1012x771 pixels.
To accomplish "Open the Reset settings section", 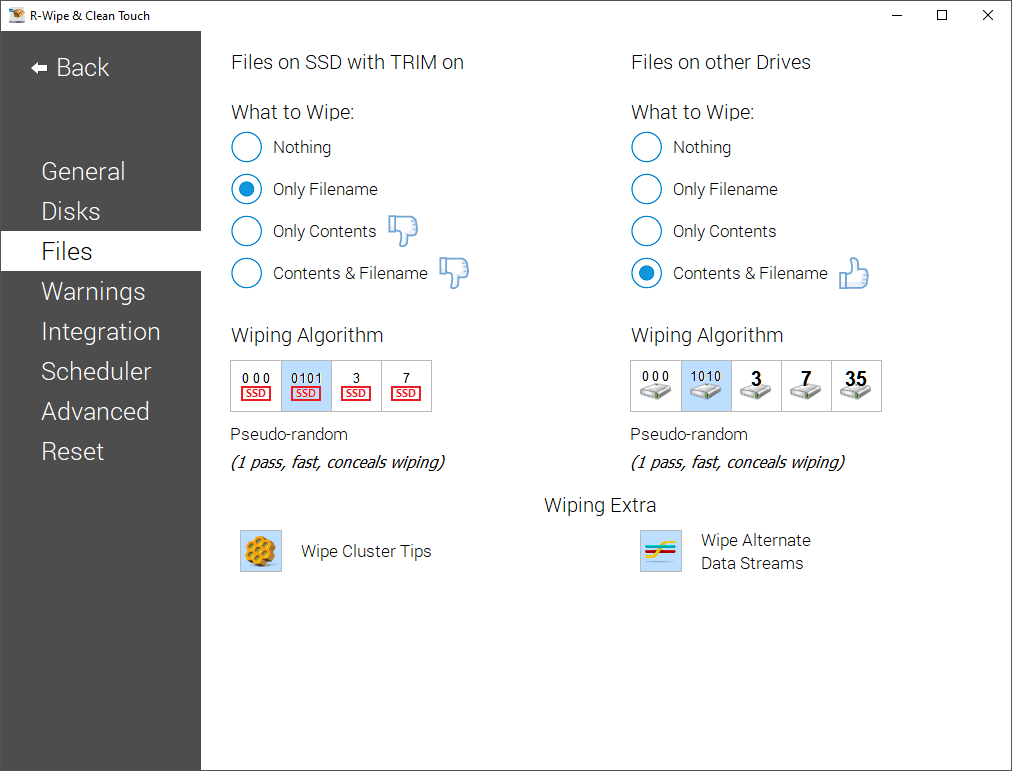I will click(101, 452).
